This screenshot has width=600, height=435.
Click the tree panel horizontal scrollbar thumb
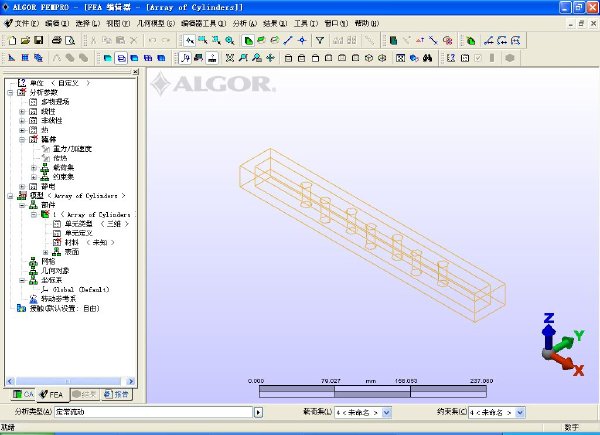point(68,381)
